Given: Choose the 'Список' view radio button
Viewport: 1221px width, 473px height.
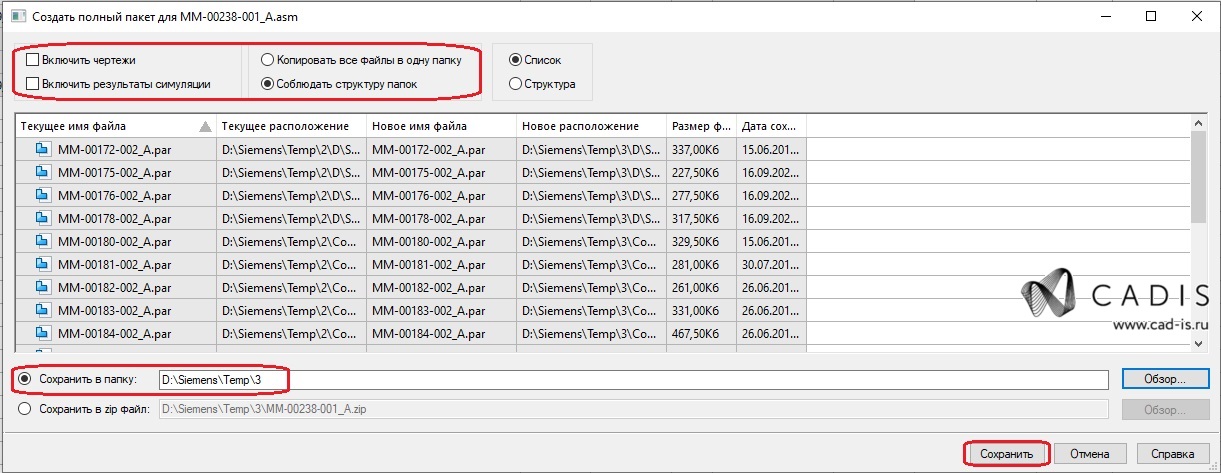Looking at the screenshot, I should point(516,60).
